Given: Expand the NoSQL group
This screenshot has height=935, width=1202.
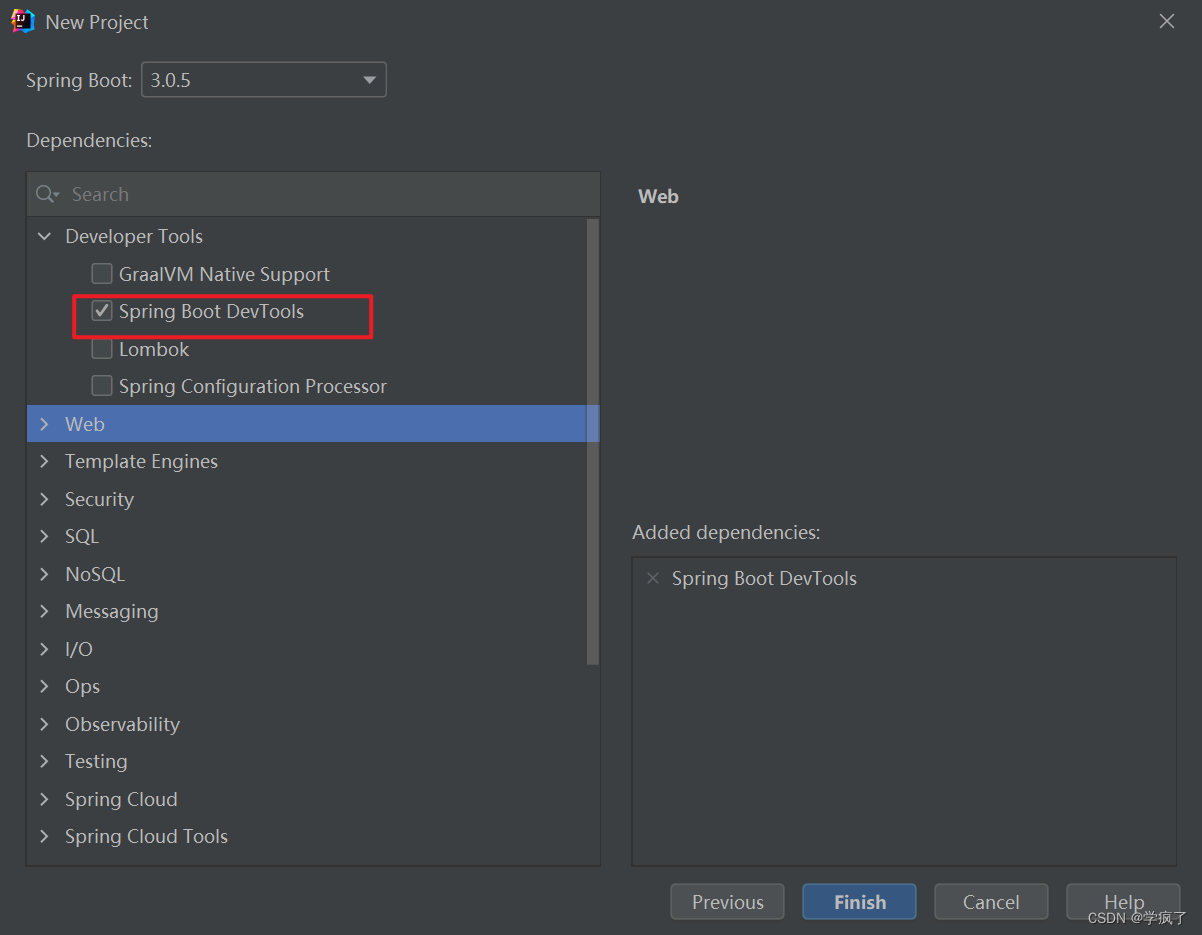Looking at the screenshot, I should 44,574.
